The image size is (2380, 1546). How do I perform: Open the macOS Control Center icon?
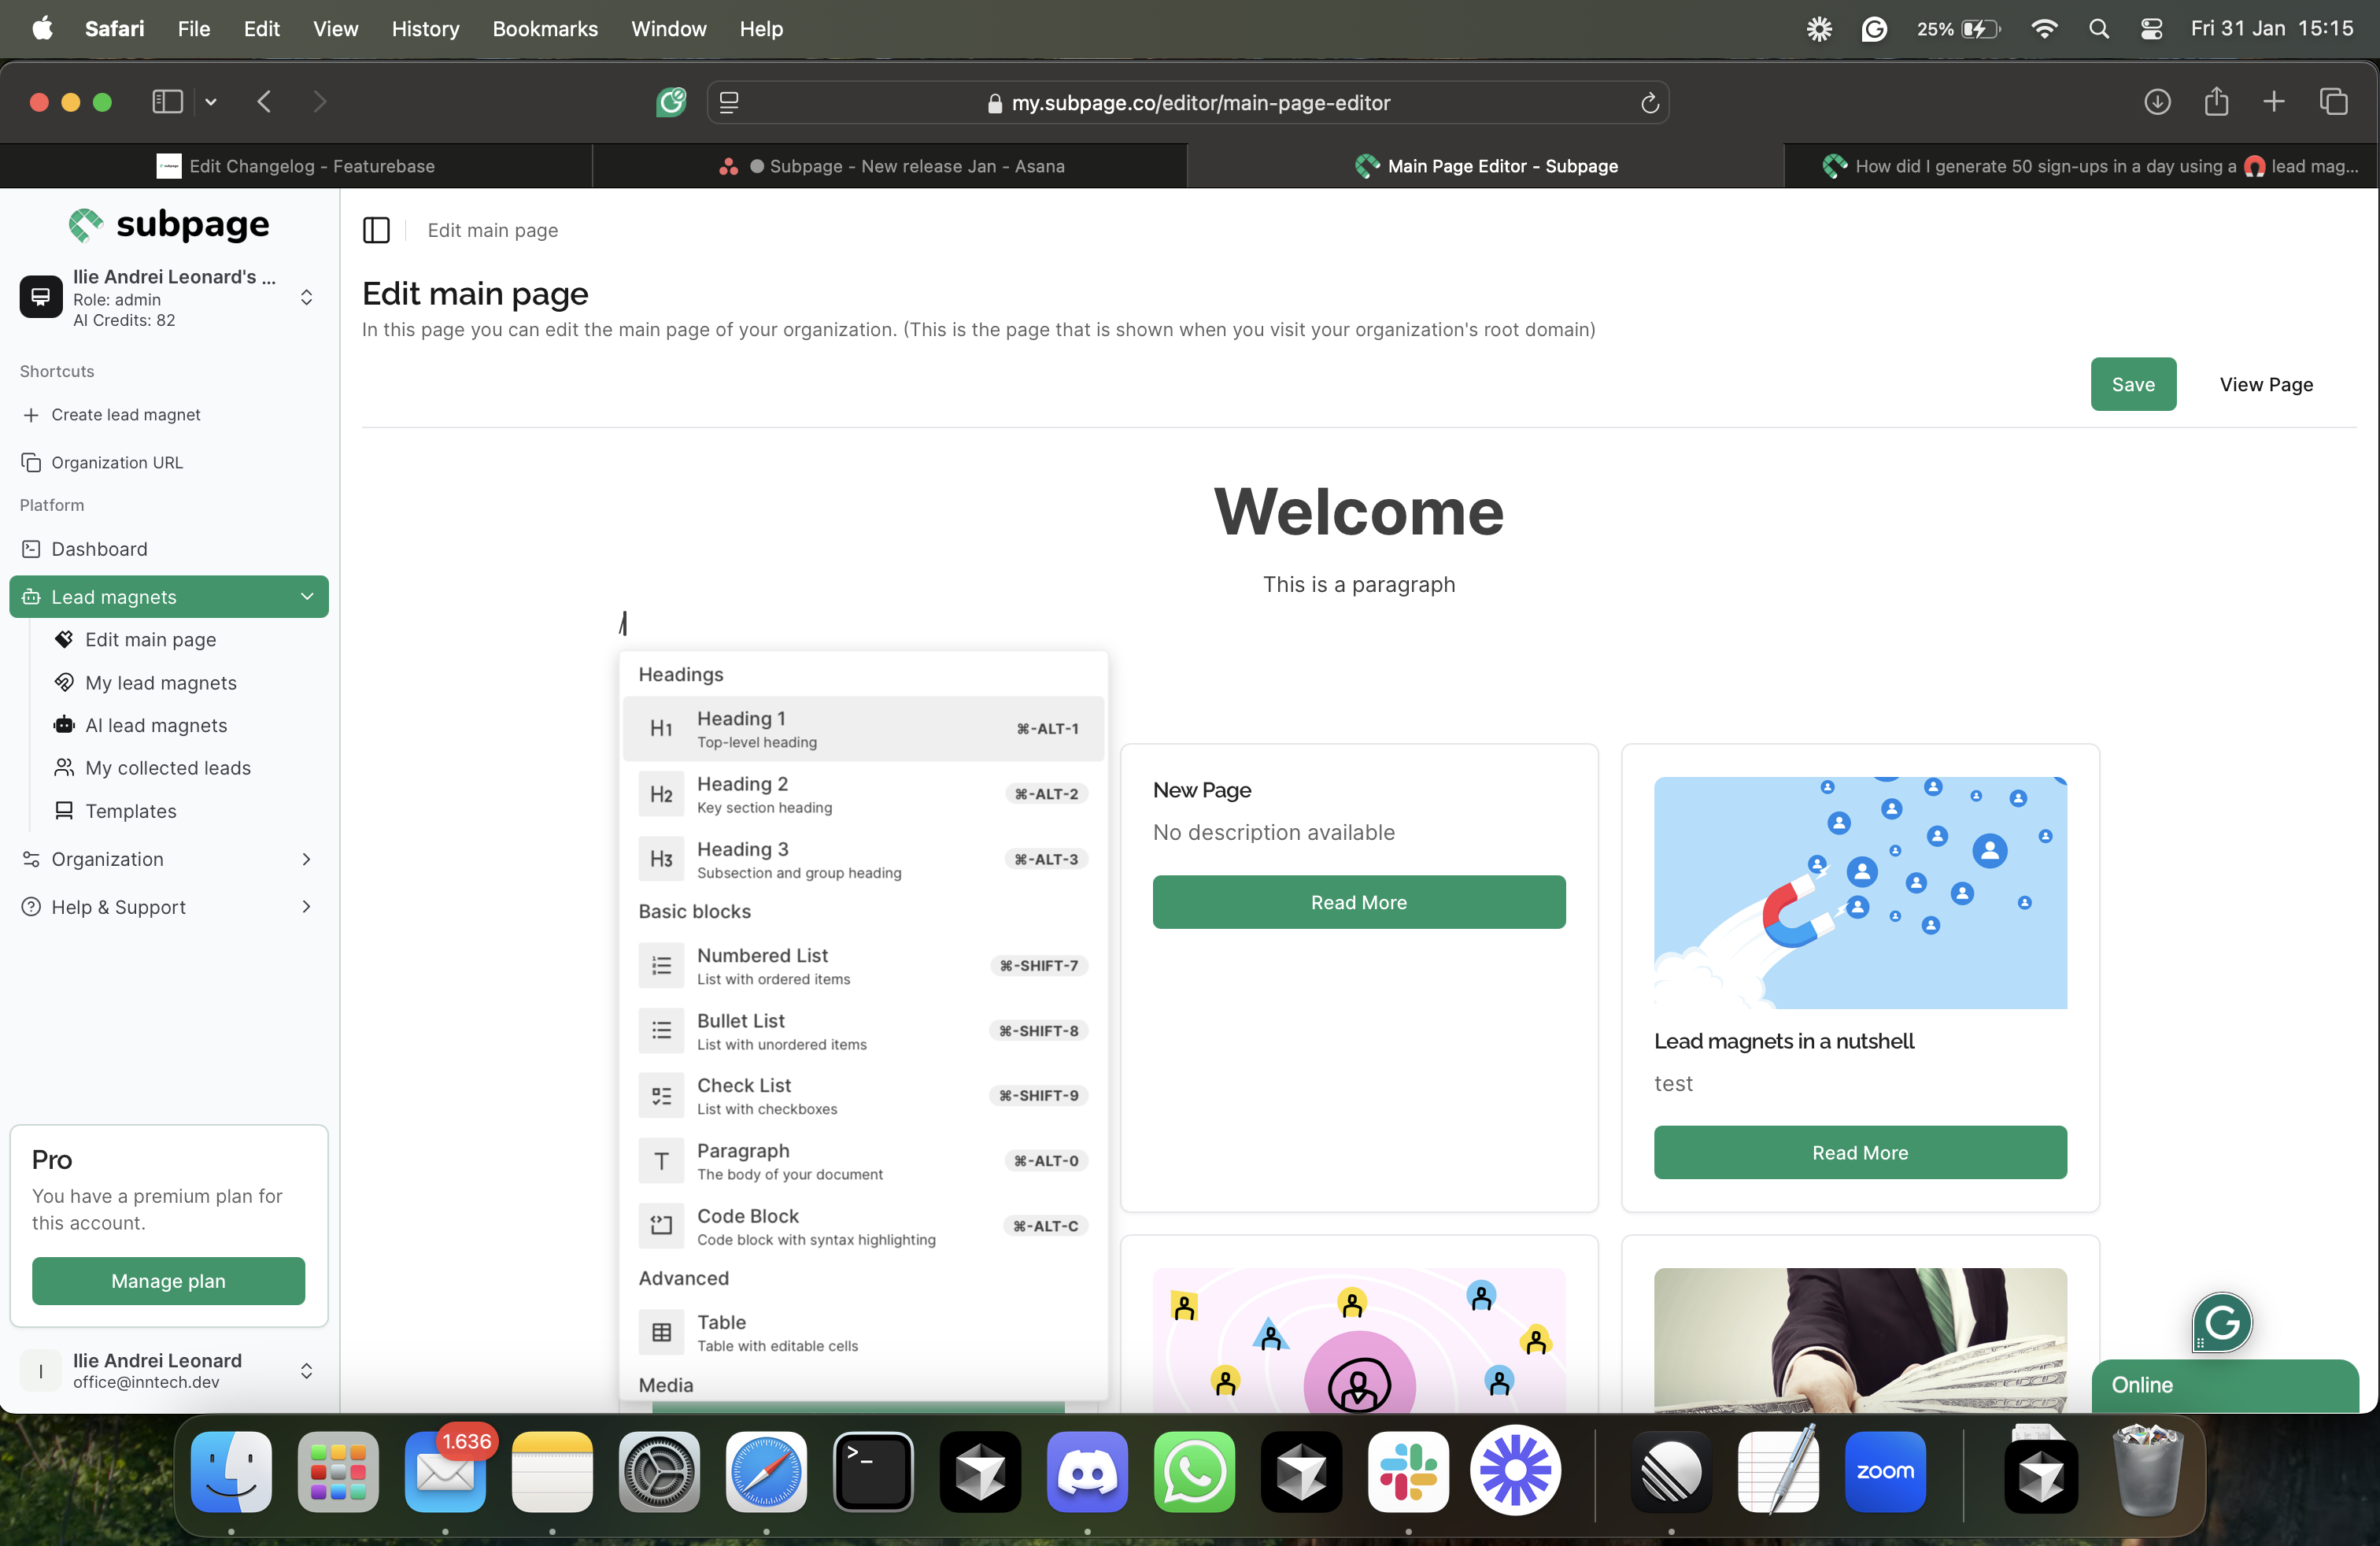tap(2151, 29)
